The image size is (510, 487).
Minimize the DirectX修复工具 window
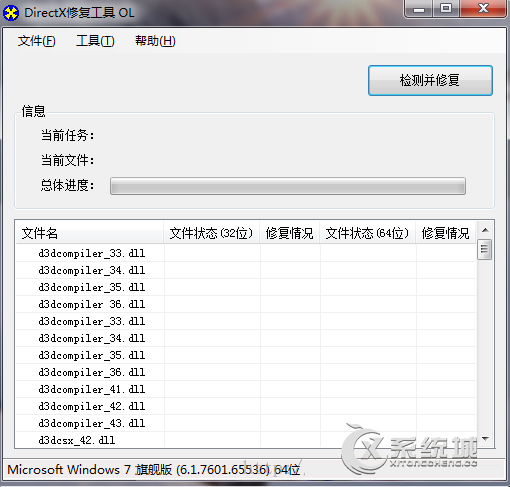419,9
